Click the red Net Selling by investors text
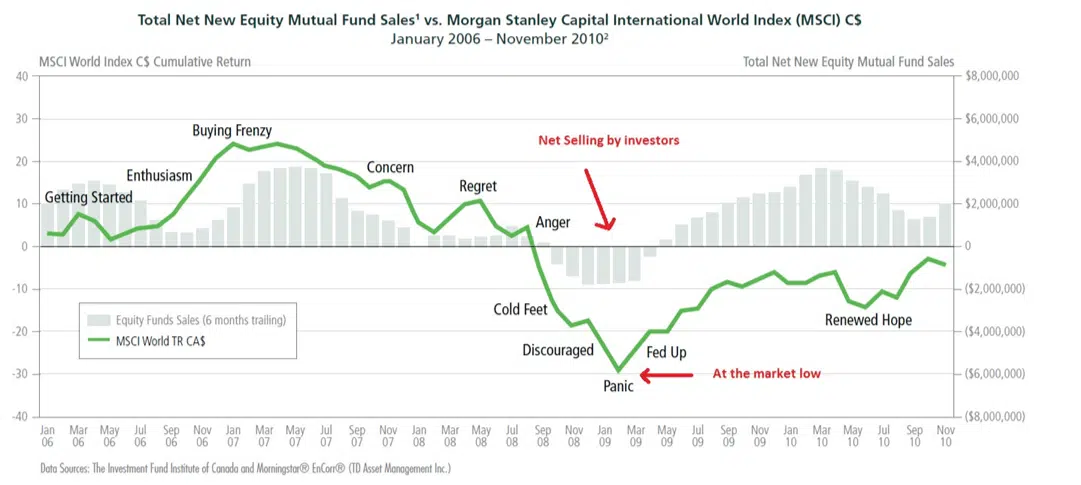 609,141
